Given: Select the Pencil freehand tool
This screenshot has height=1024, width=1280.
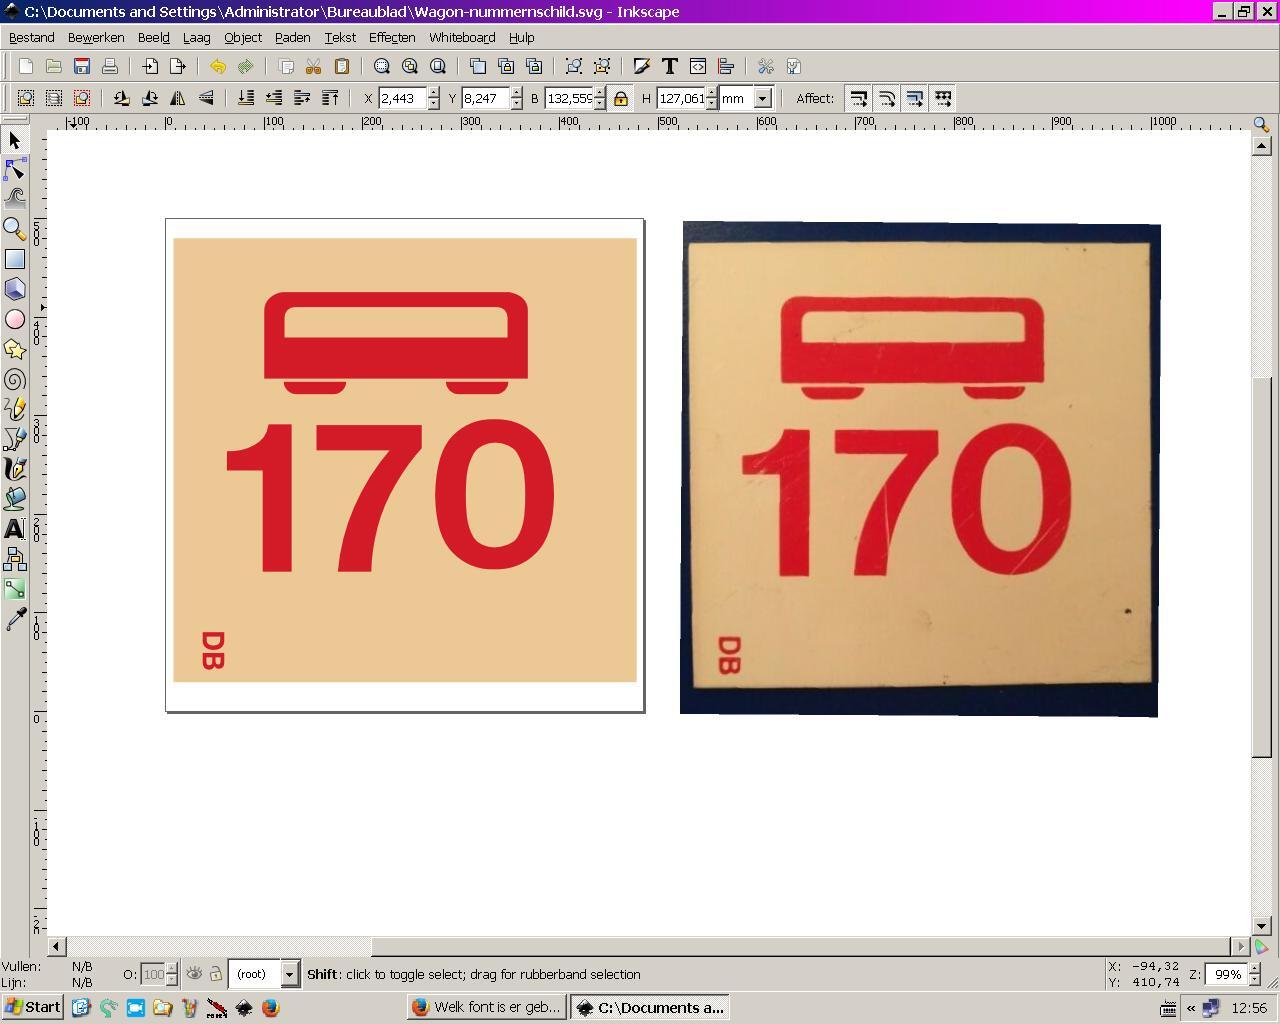Looking at the screenshot, I should (x=15, y=409).
